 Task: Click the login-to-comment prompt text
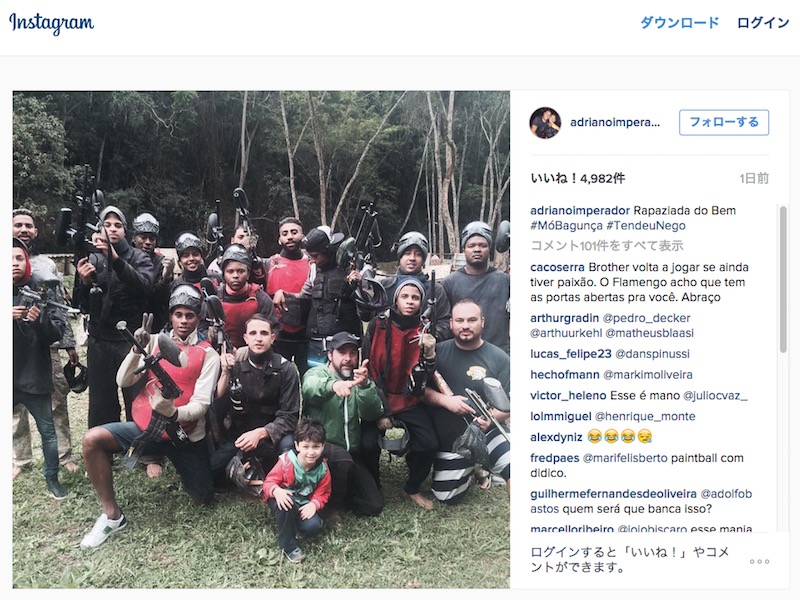[630, 559]
